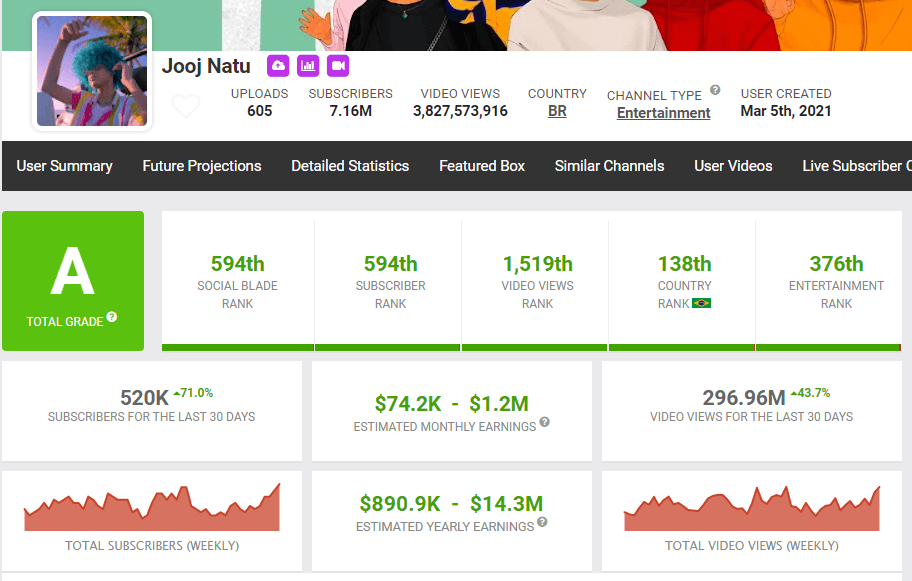
Task: Click the 1,519th Video Views Rank value
Action: point(537,264)
